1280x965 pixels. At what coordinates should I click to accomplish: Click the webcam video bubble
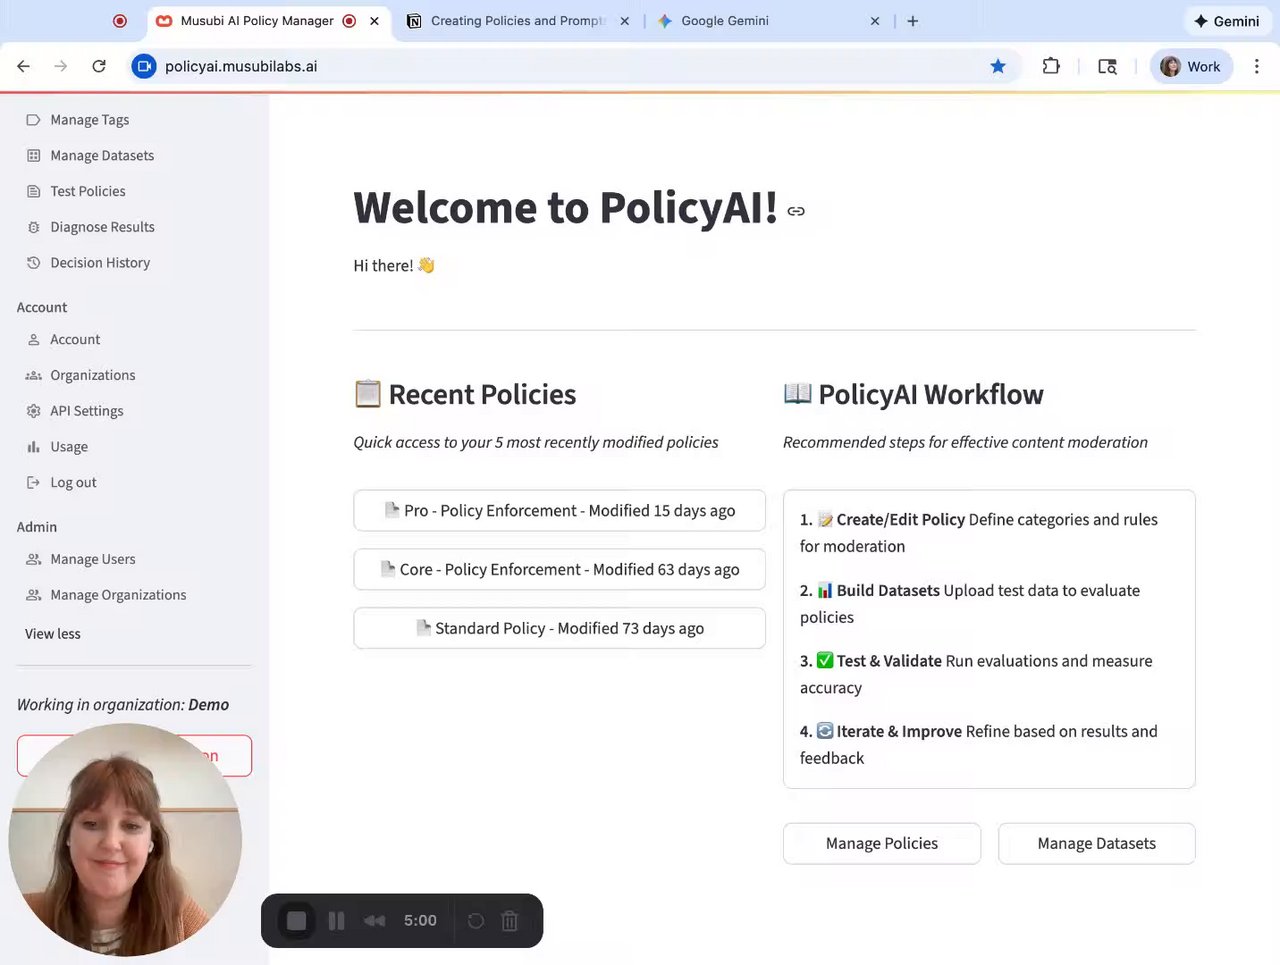click(x=125, y=840)
